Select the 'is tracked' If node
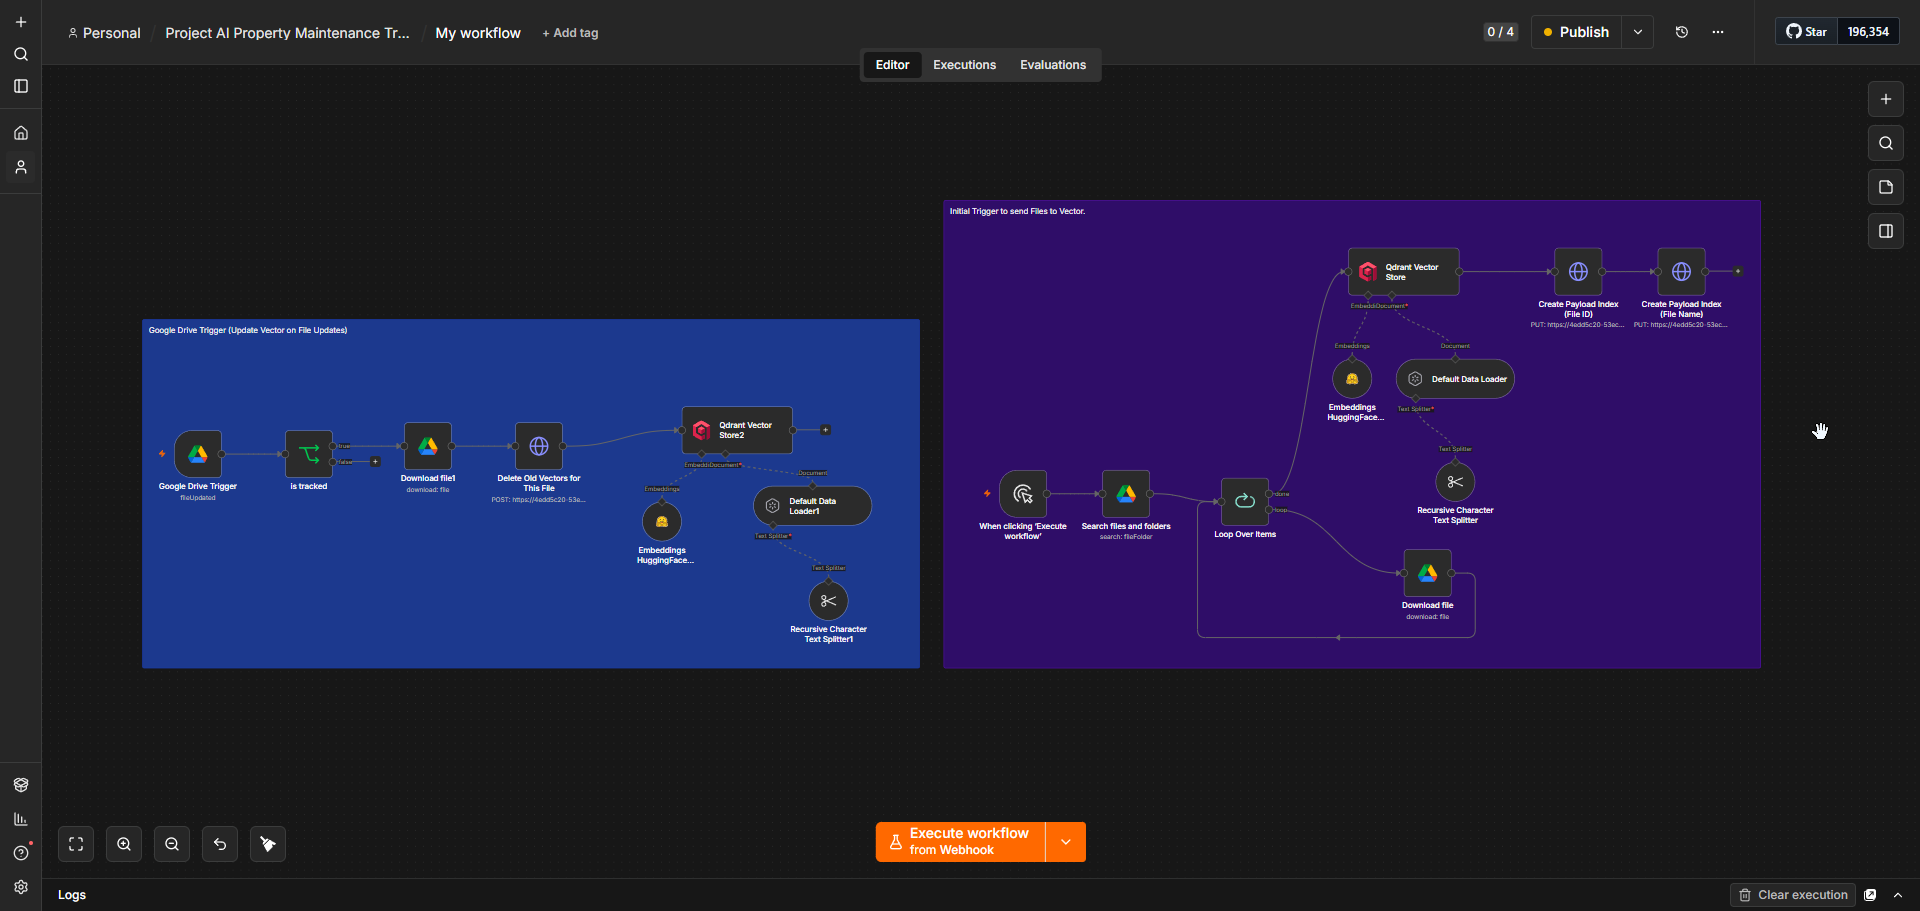The image size is (1920, 911). [x=309, y=454]
